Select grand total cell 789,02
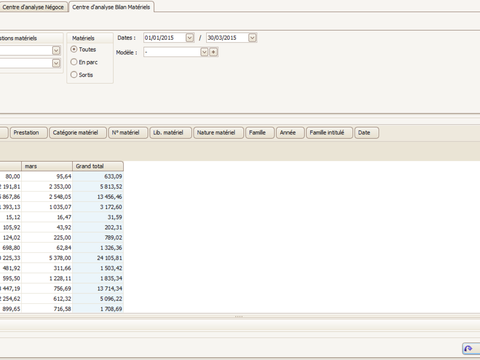The image size is (480, 360). 98,238
